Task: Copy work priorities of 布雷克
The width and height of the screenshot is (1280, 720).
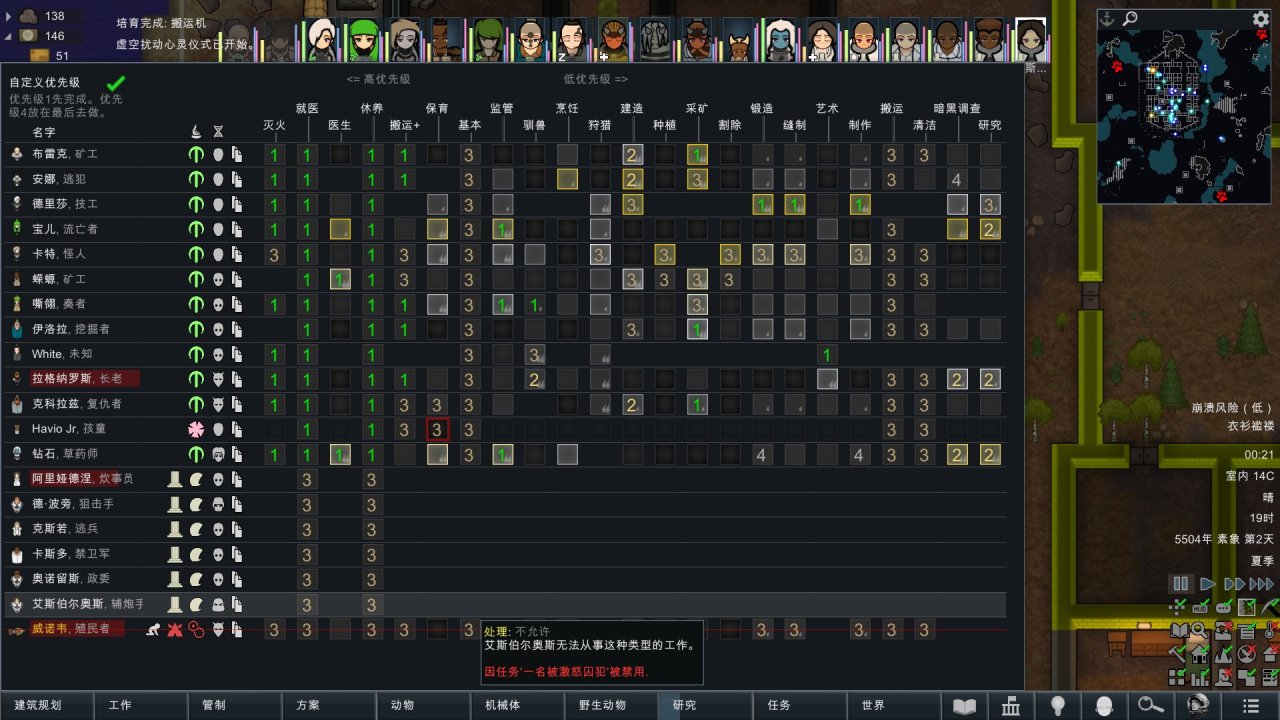Action: [237, 155]
